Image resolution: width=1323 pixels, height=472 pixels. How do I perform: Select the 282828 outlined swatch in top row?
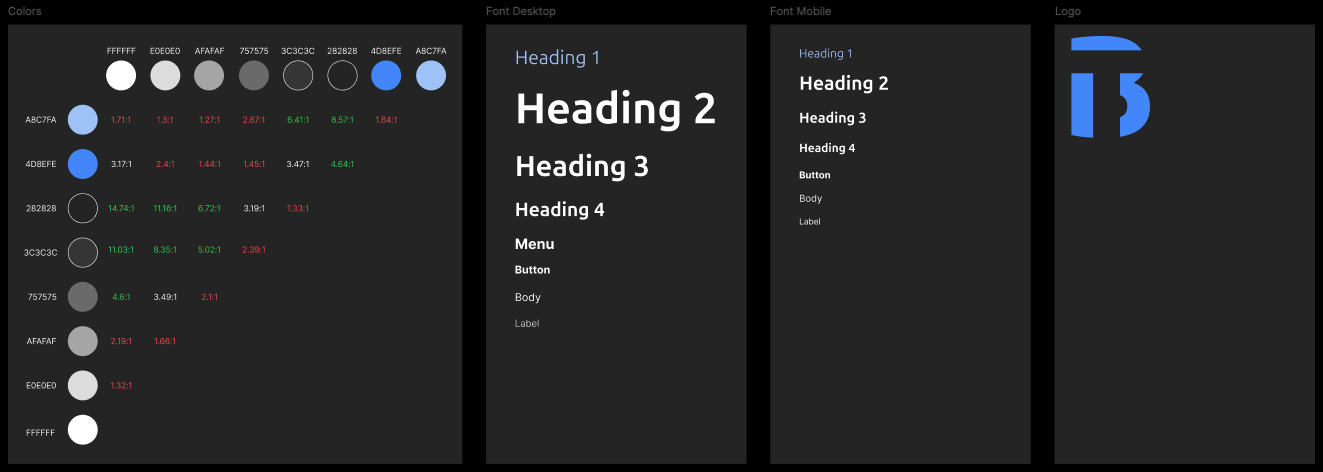tap(342, 75)
